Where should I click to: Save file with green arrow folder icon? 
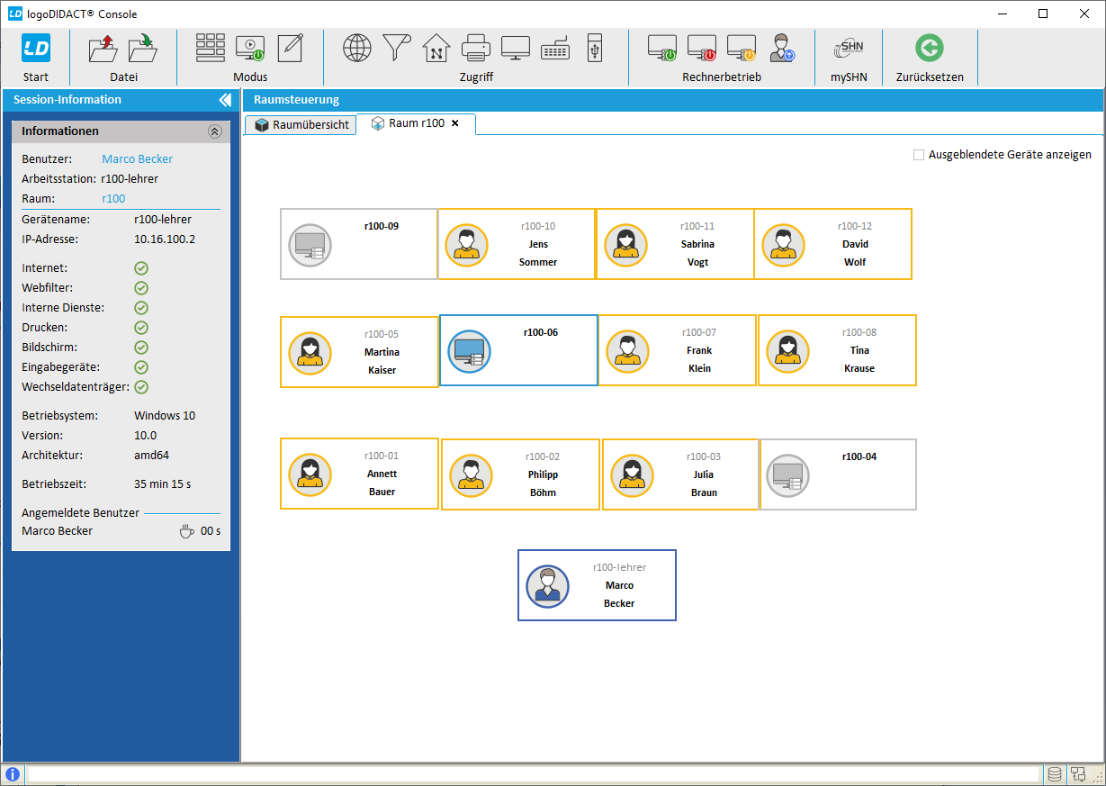143,48
